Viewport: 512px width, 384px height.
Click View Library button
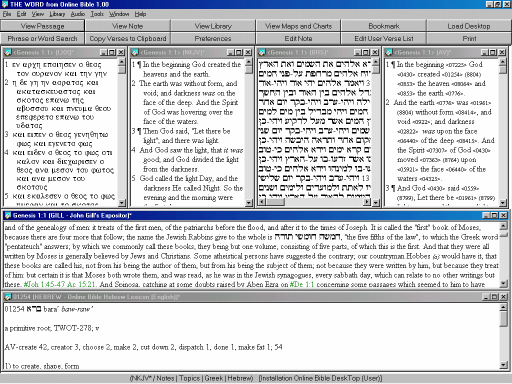(213, 26)
